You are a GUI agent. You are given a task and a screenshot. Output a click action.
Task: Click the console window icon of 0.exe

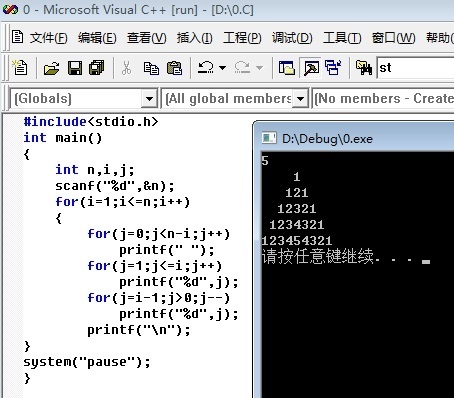[x=269, y=138]
